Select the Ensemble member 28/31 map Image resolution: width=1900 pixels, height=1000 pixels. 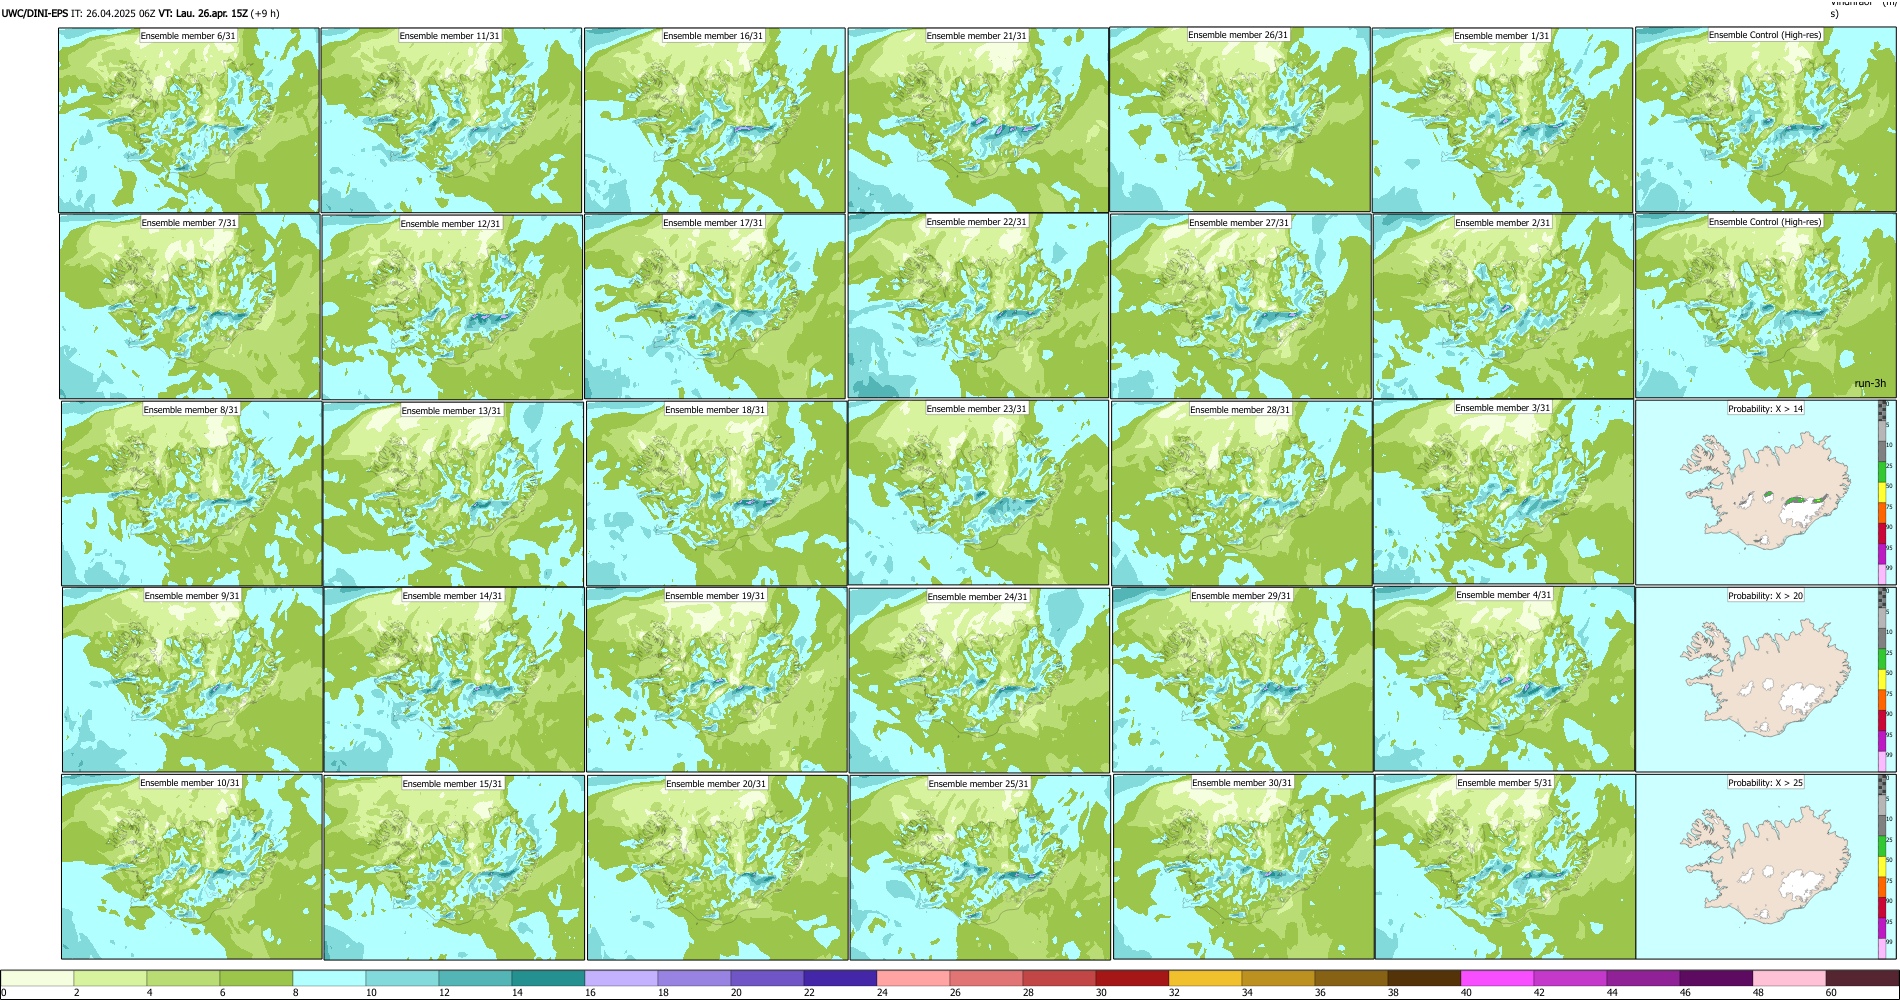(1241, 493)
